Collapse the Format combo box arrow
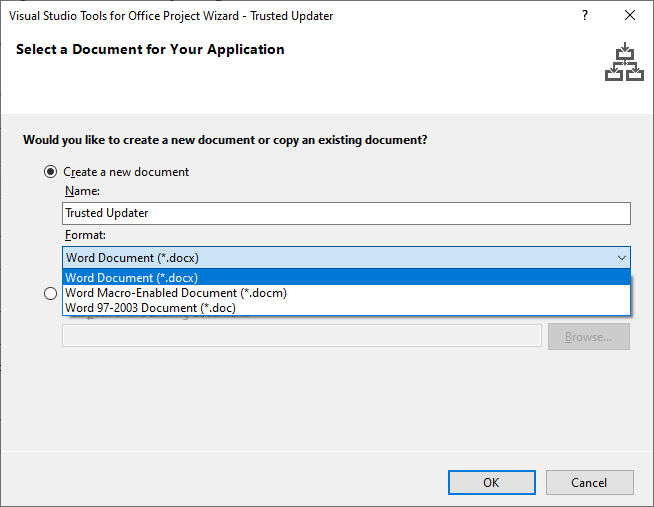The image size is (654, 507). coord(621,258)
